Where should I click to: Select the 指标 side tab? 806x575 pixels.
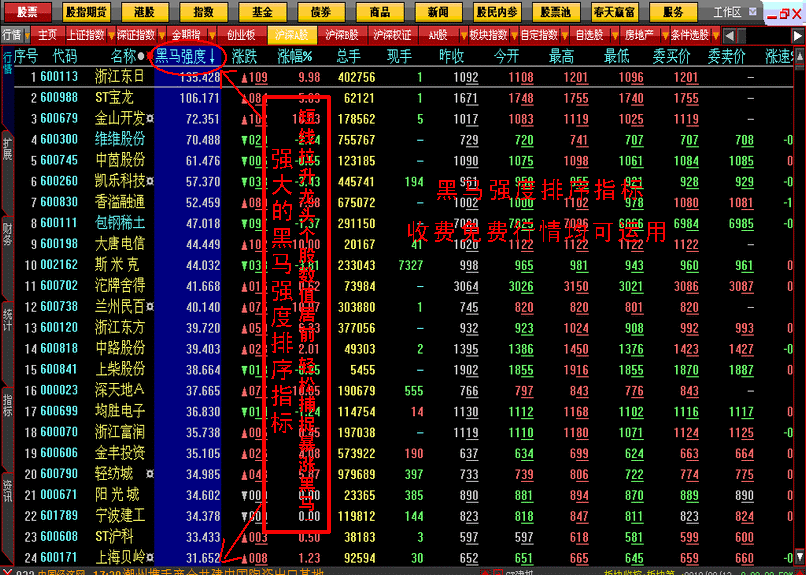(x=7, y=404)
